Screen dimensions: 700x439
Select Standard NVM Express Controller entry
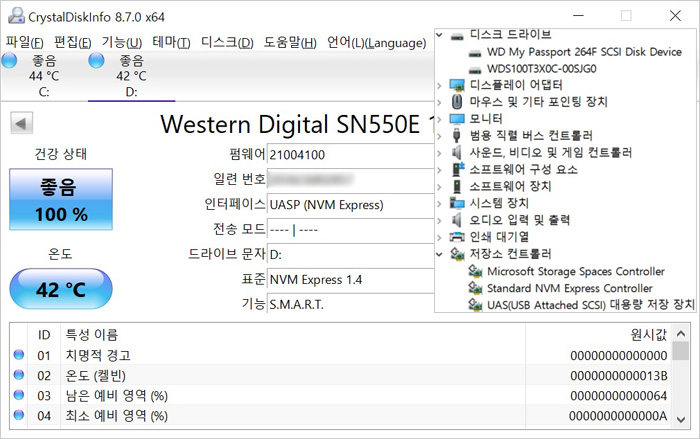click(570, 288)
